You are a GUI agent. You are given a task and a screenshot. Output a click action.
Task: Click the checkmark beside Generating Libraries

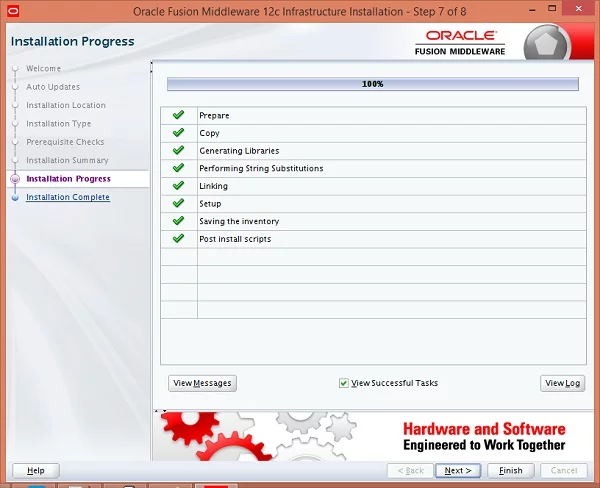click(x=178, y=150)
